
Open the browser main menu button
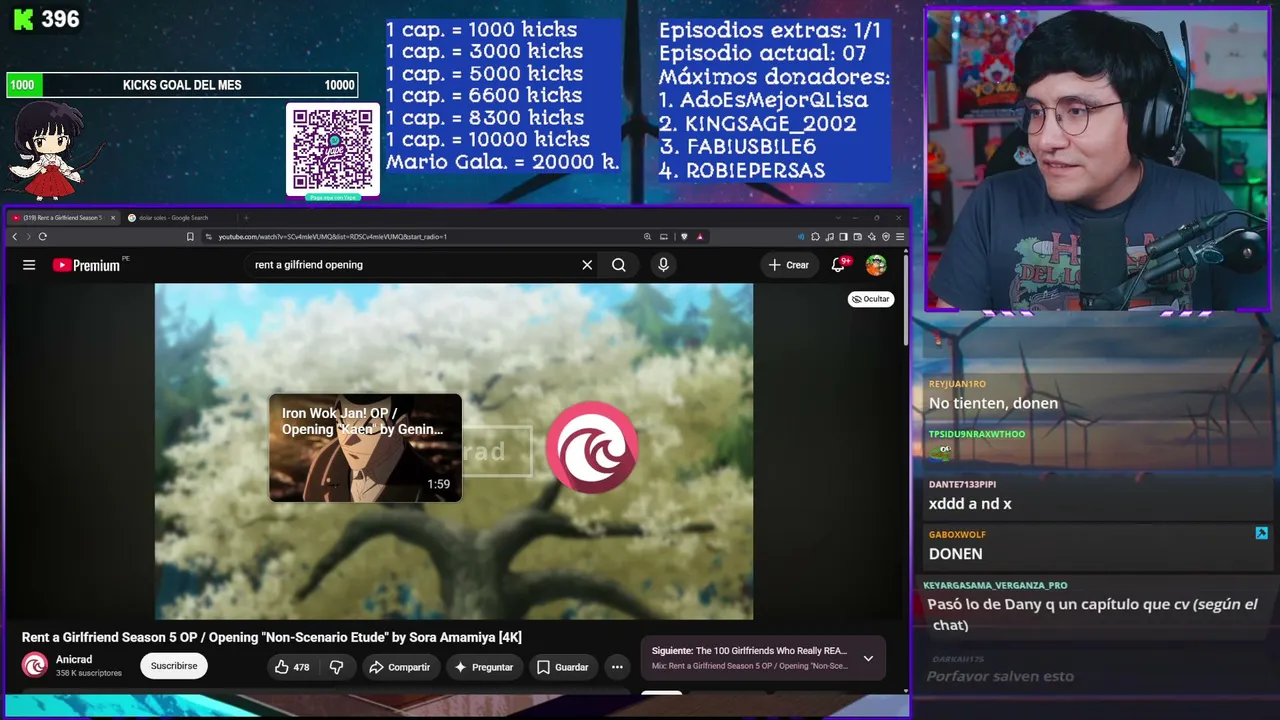(900, 237)
